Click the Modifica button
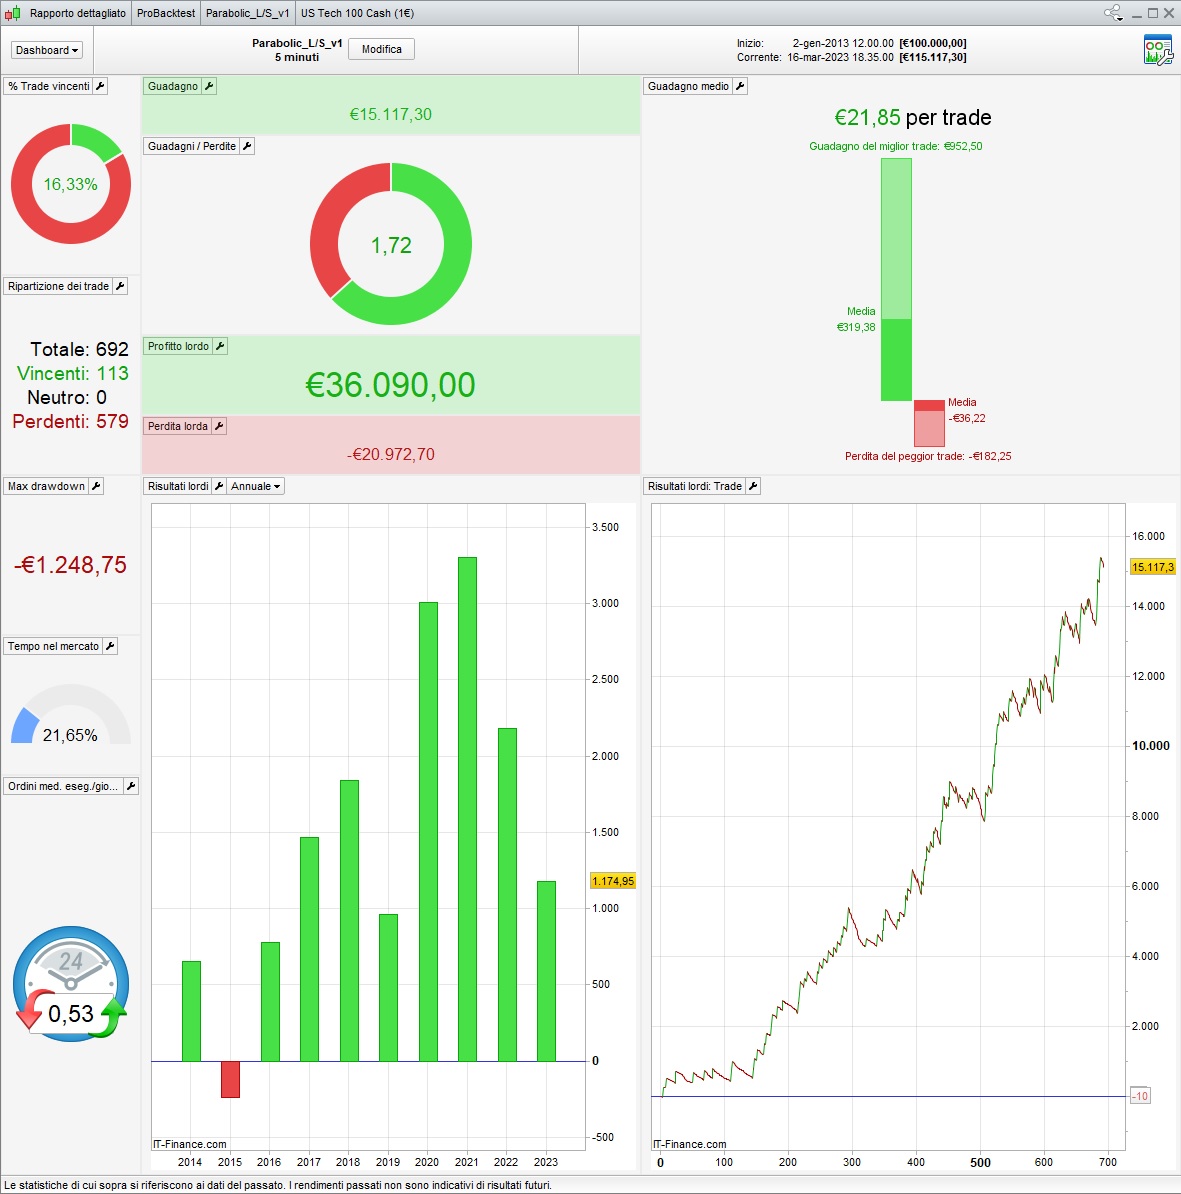Screen dimensions: 1181x1194 (381, 49)
